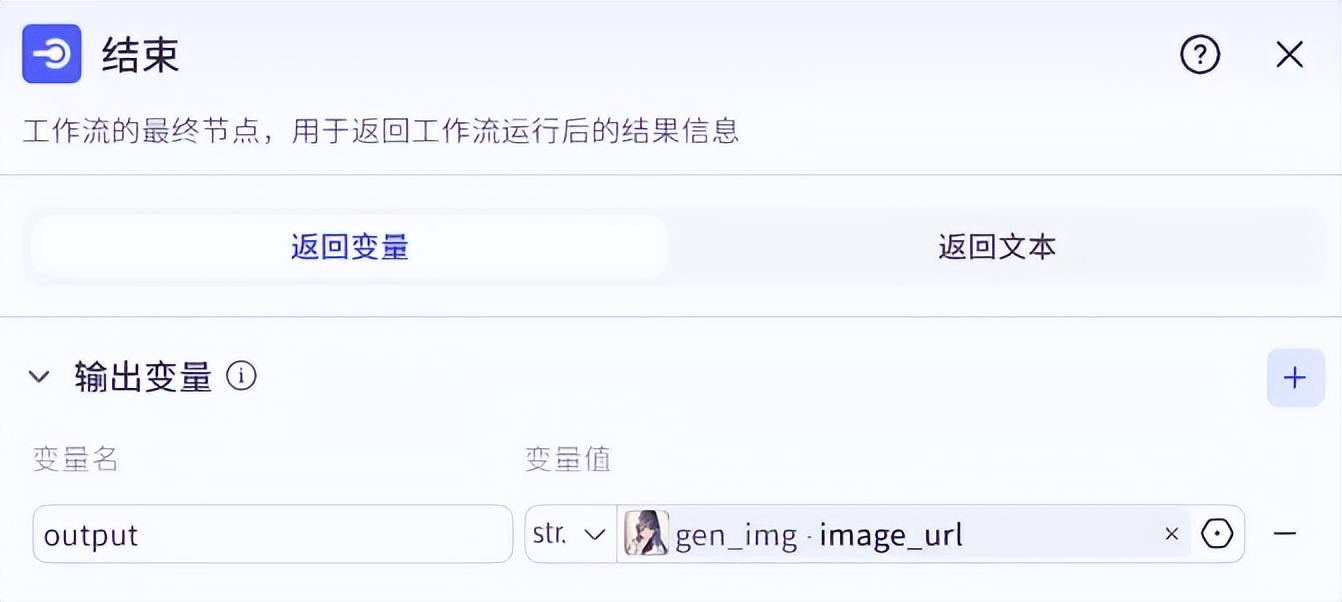Switch to the 返回变量 tab
This screenshot has width=1342, height=602.
349,246
